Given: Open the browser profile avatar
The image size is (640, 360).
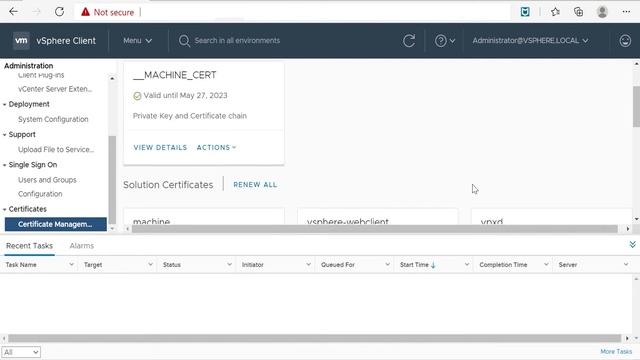Looking at the screenshot, I should (602, 12).
